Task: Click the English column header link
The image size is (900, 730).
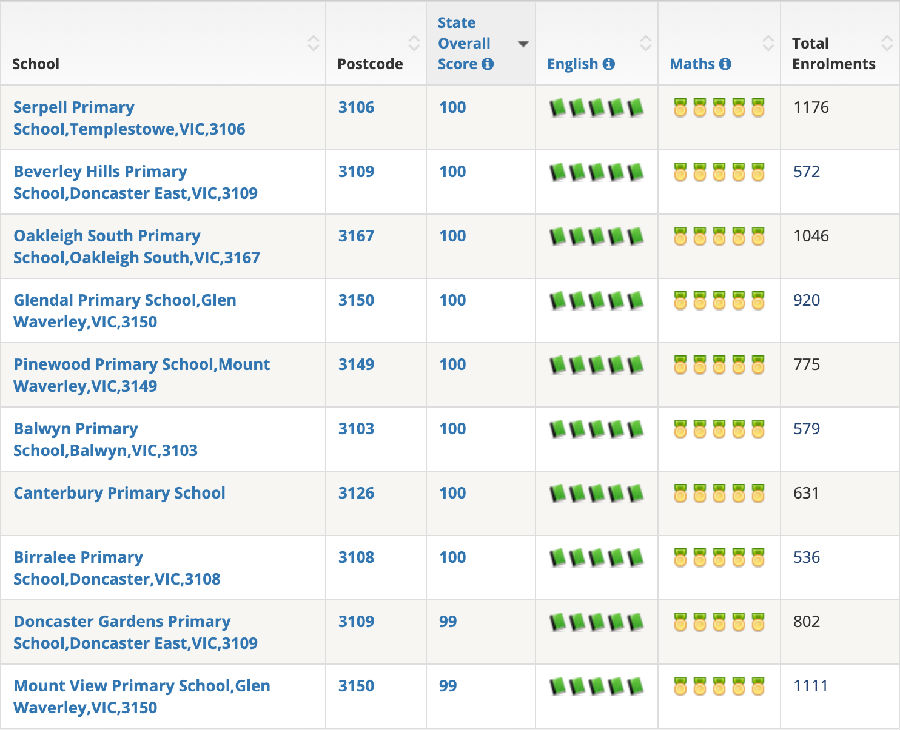Action: click(x=572, y=64)
